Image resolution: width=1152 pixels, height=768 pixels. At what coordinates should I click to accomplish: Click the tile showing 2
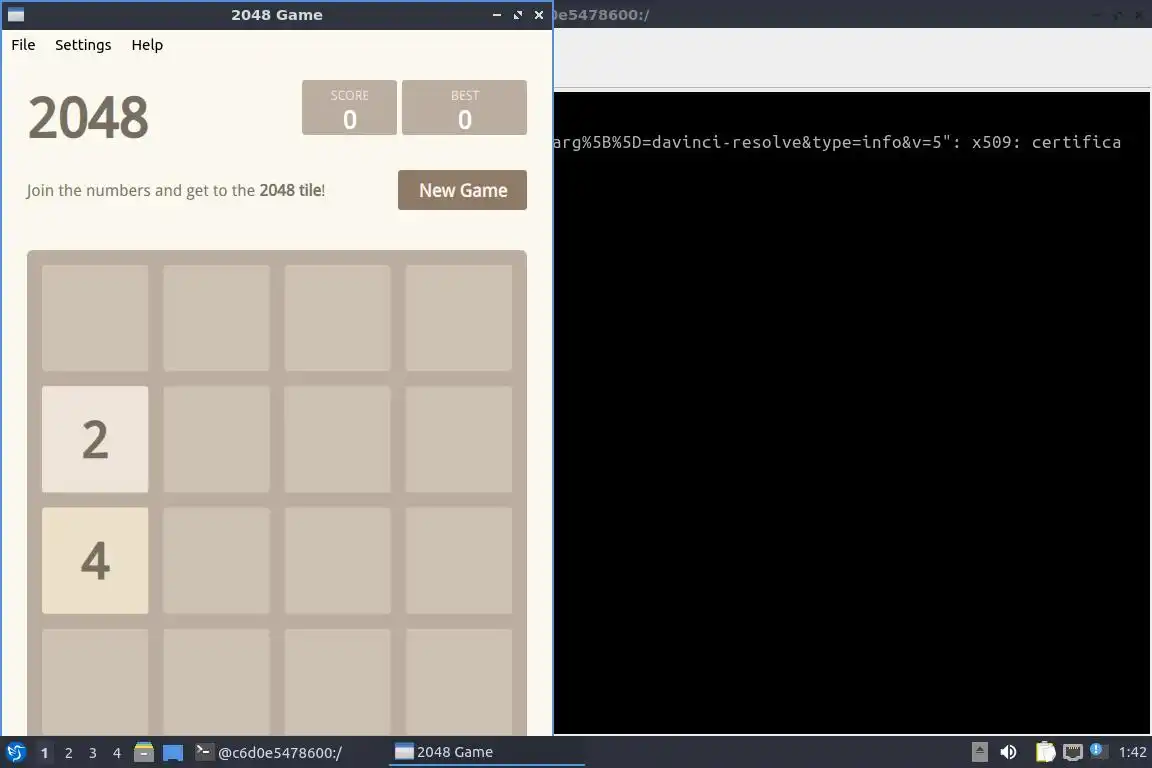pyautogui.click(x=95, y=439)
